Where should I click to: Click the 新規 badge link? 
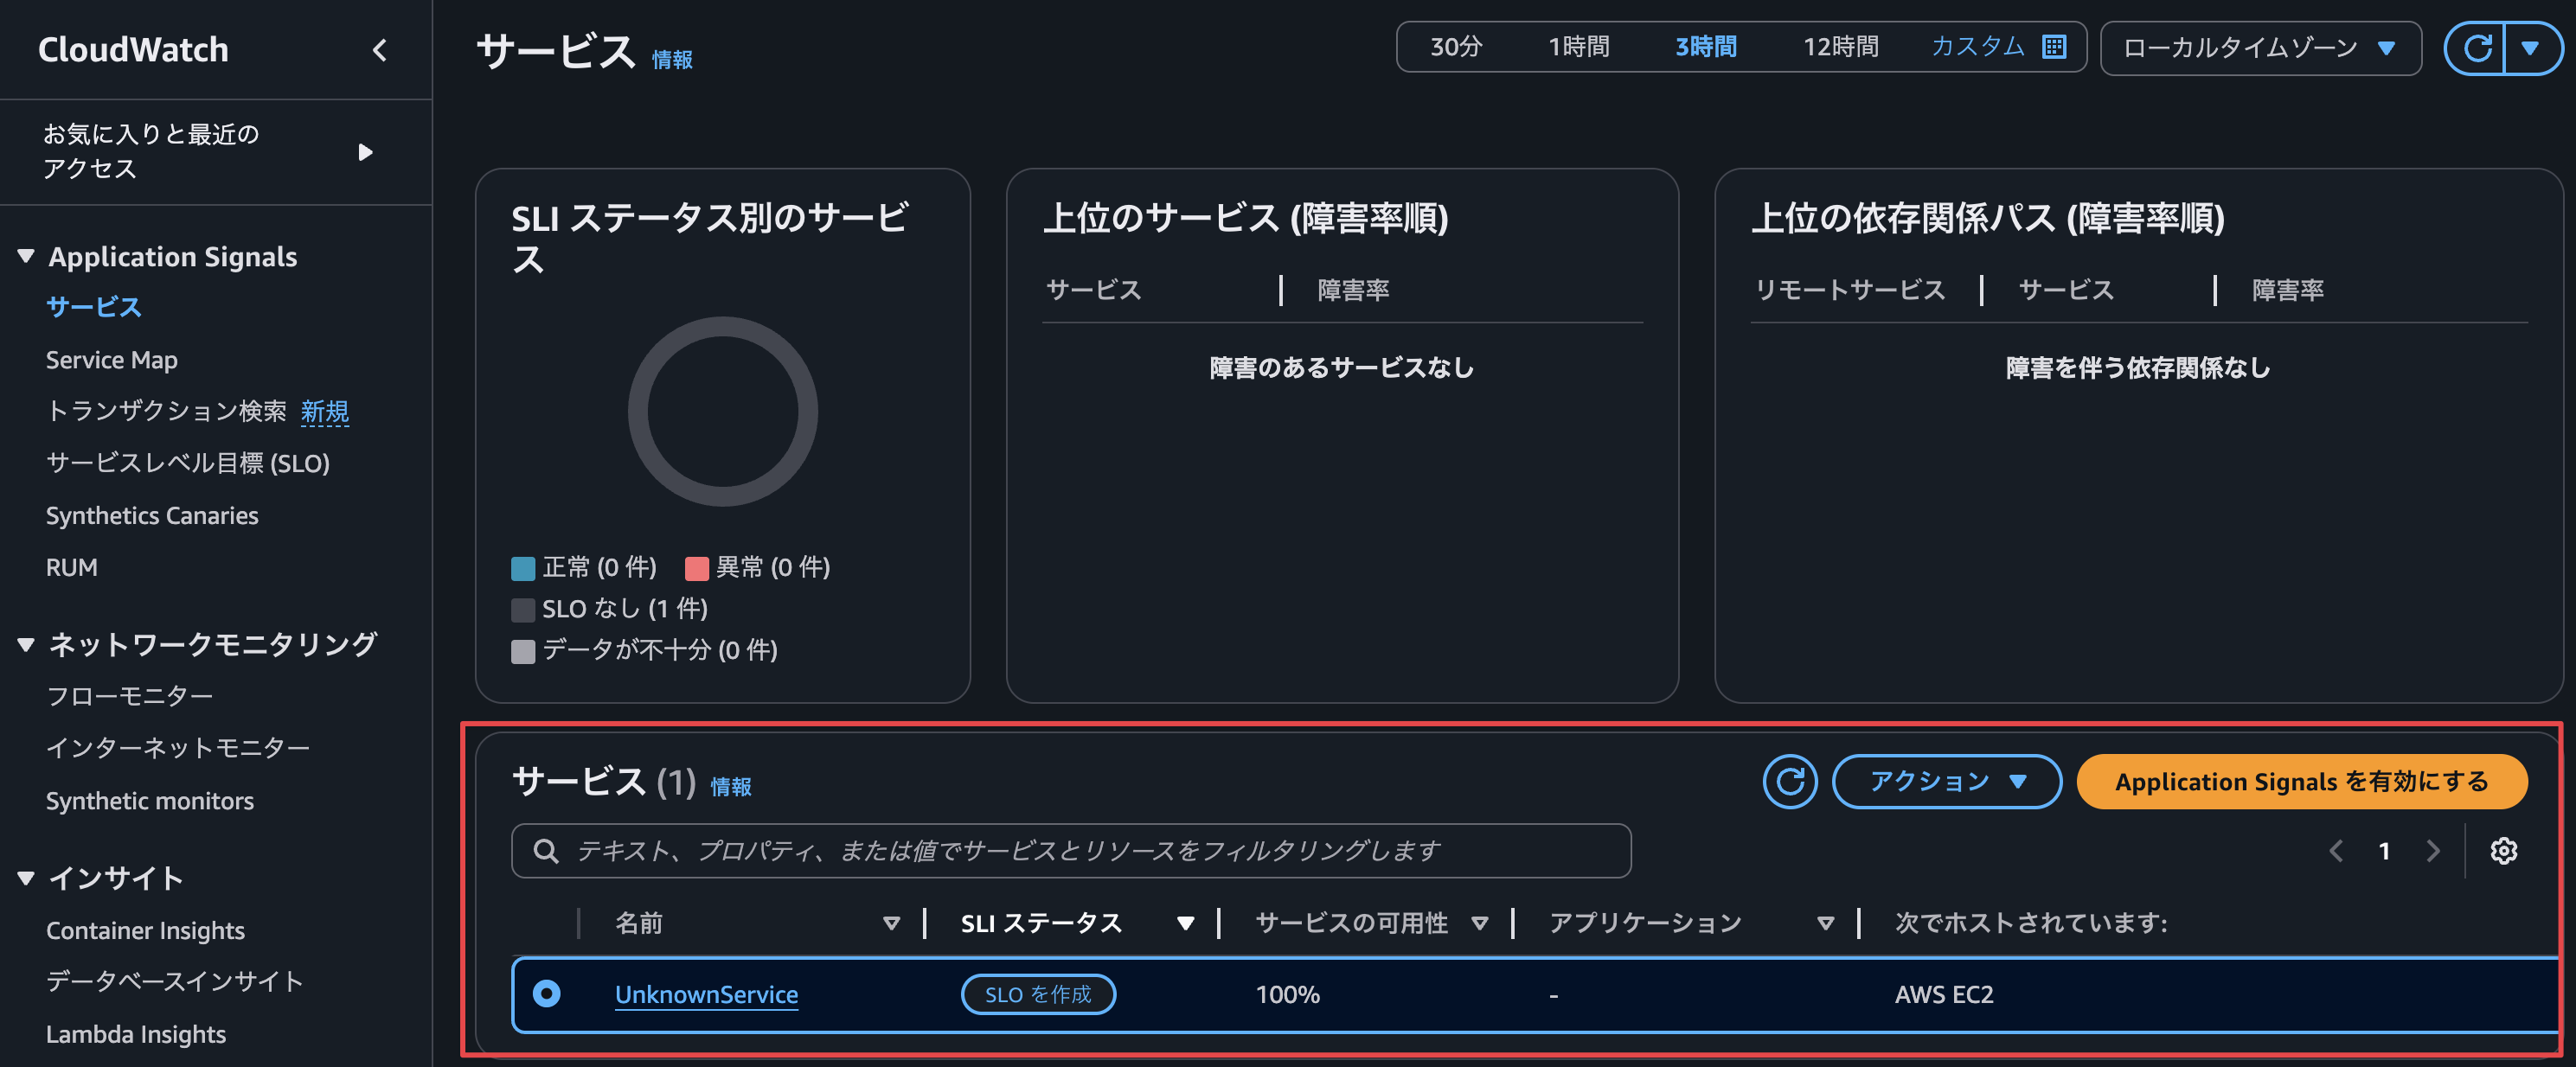click(325, 411)
